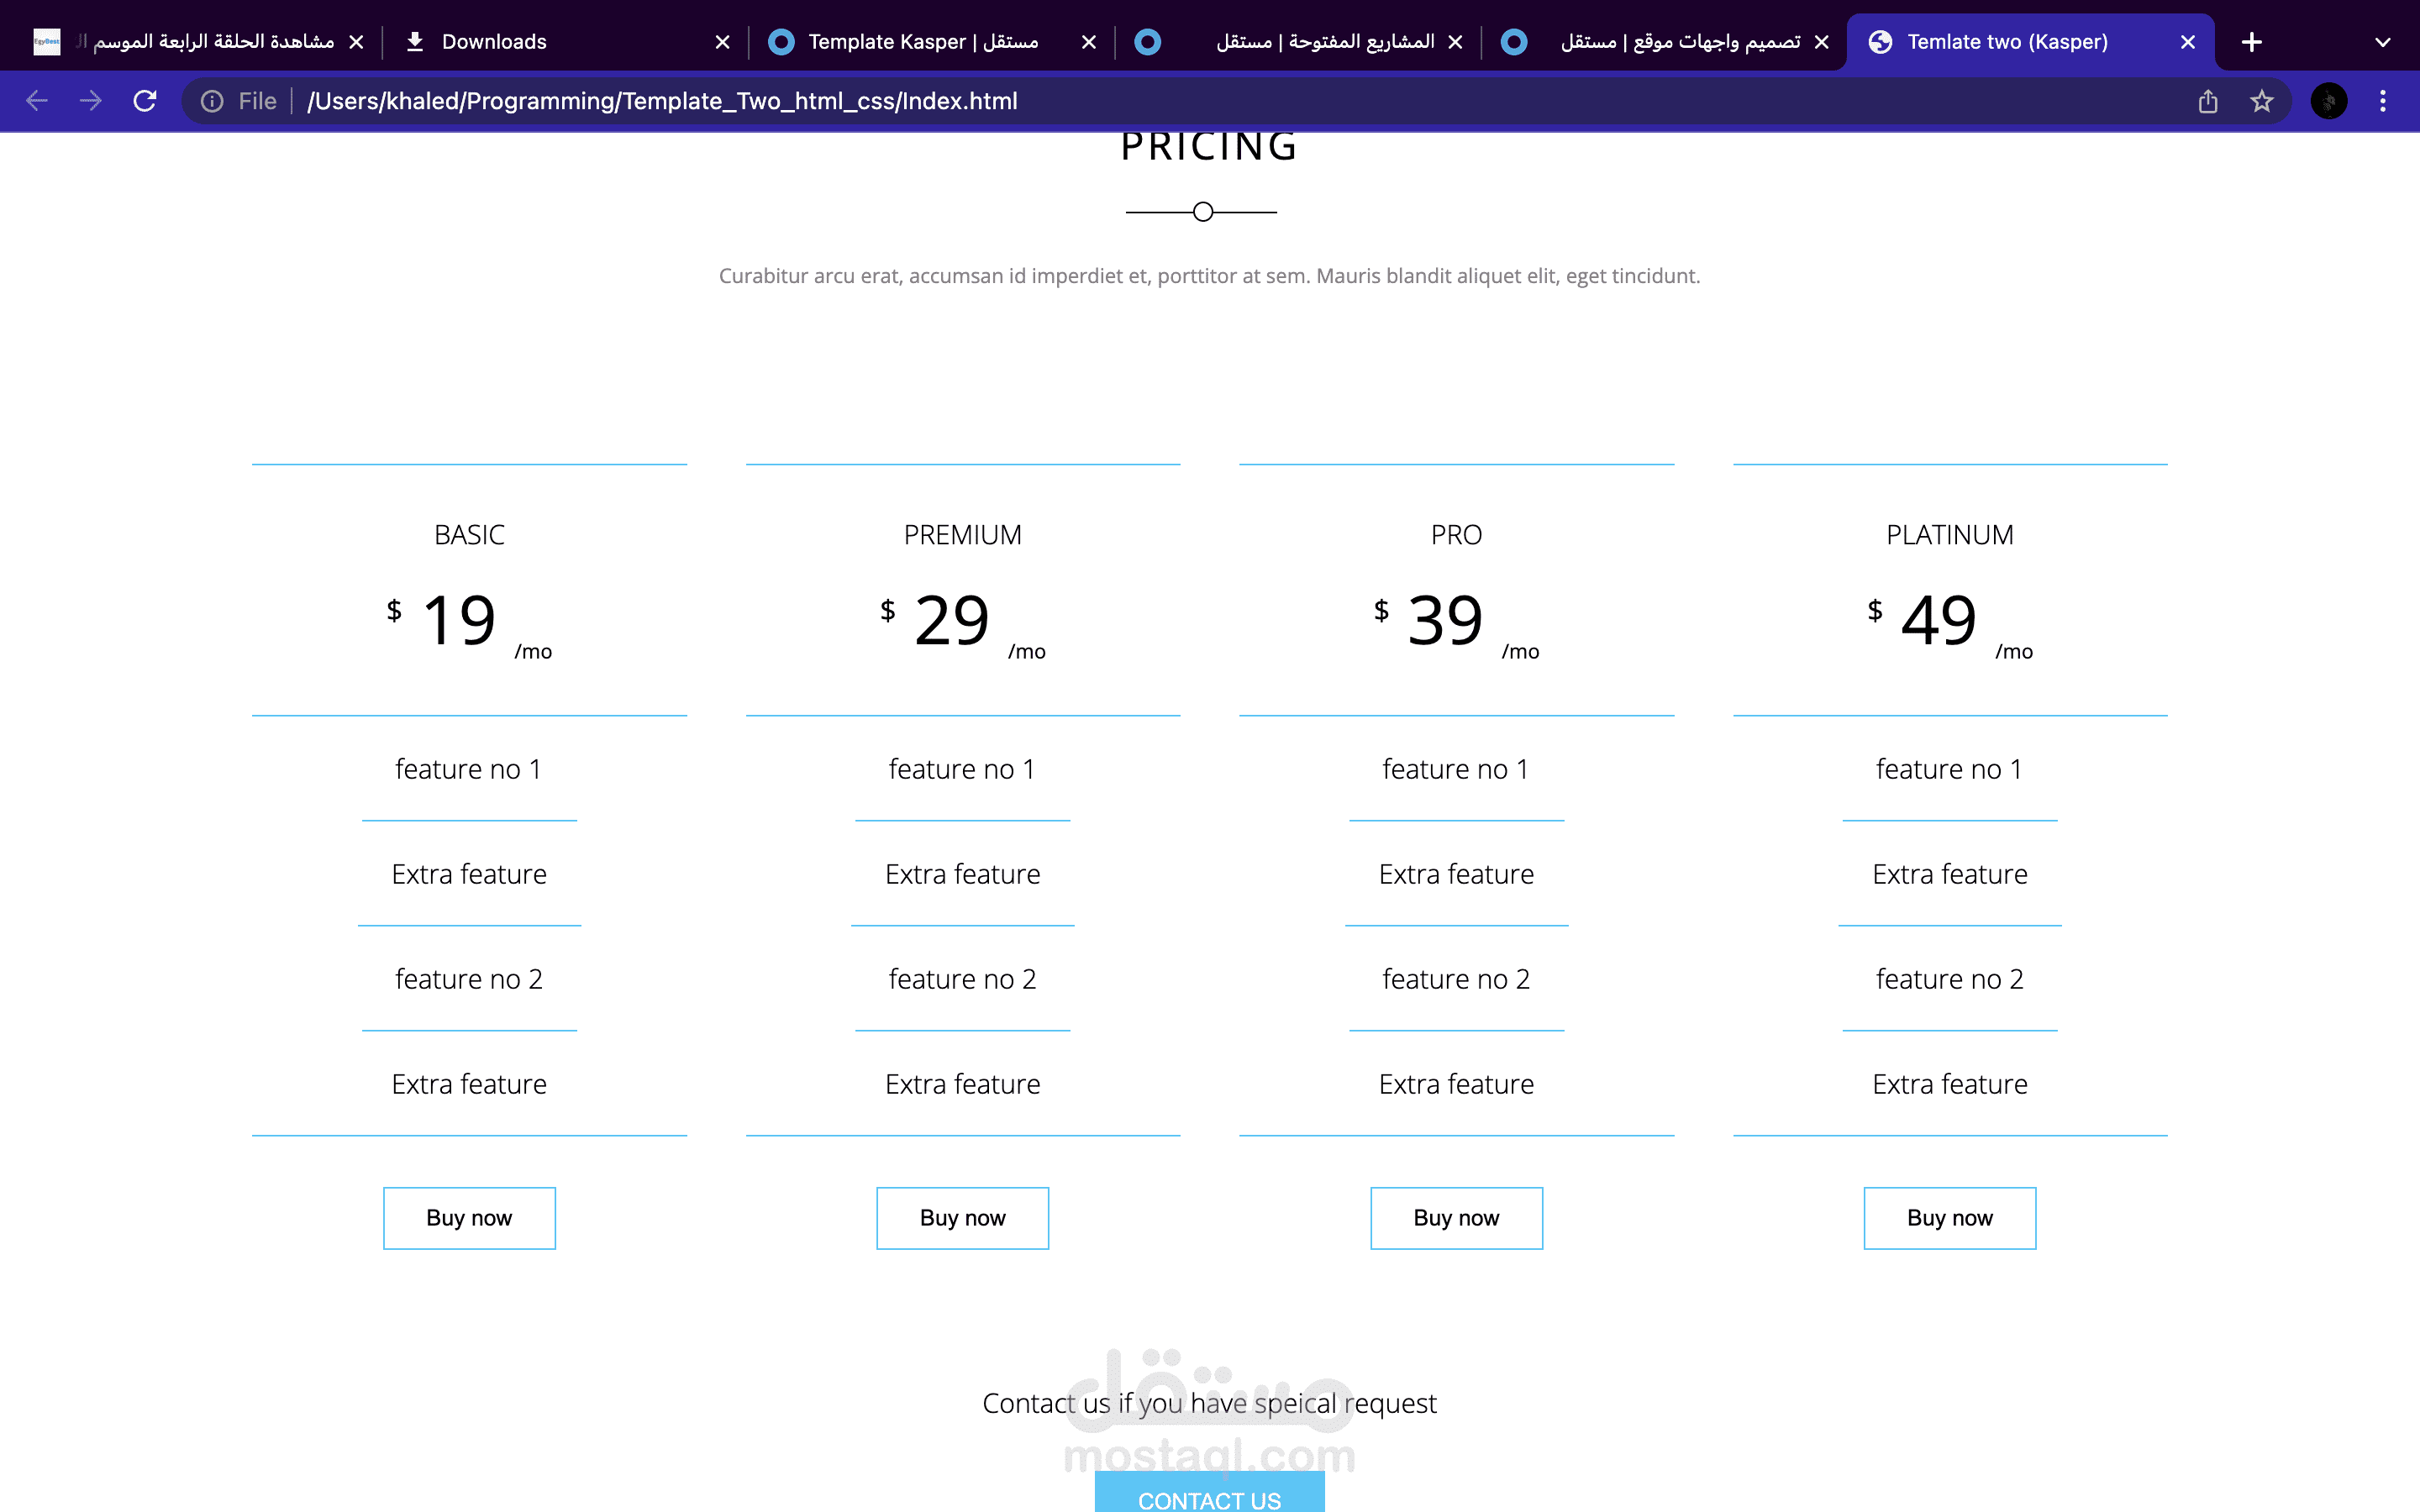
Task: Click Buy now under PLATINUM plan
Action: [1949, 1218]
